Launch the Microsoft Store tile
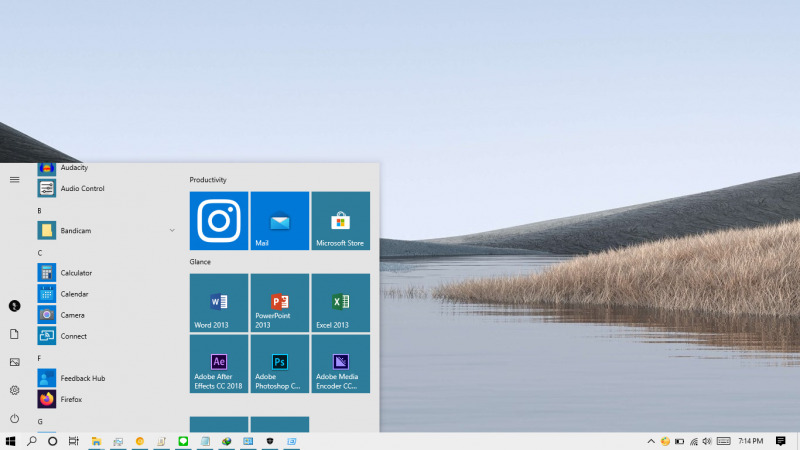800x450 pixels. pyautogui.click(x=341, y=220)
